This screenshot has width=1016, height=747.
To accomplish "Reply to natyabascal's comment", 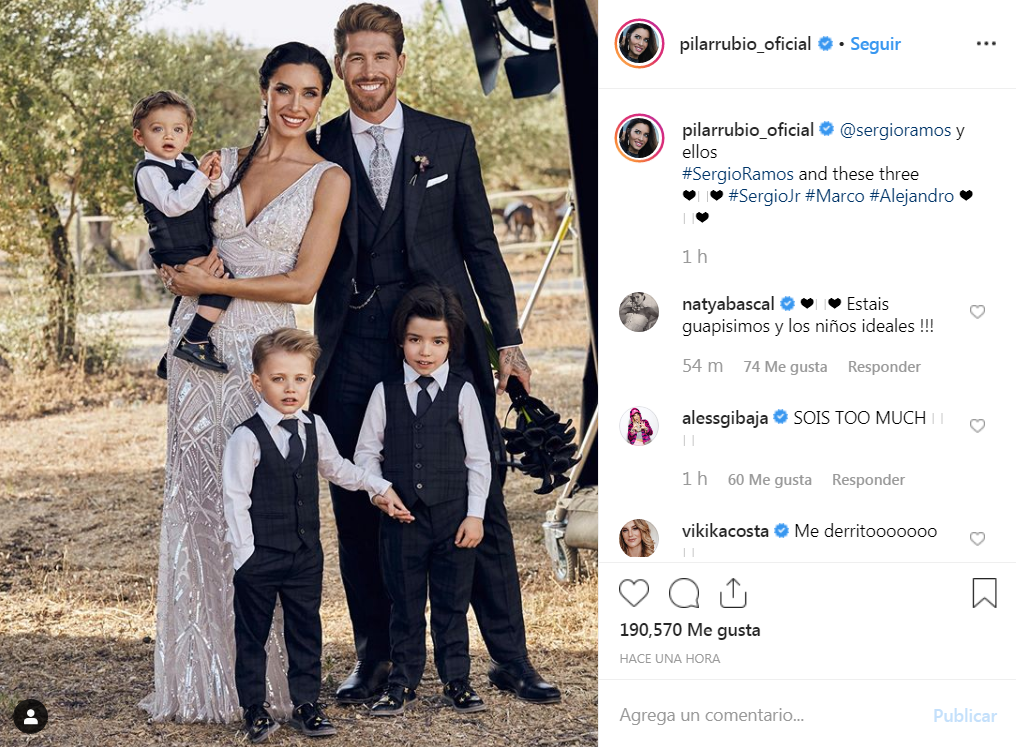I will pos(884,367).
